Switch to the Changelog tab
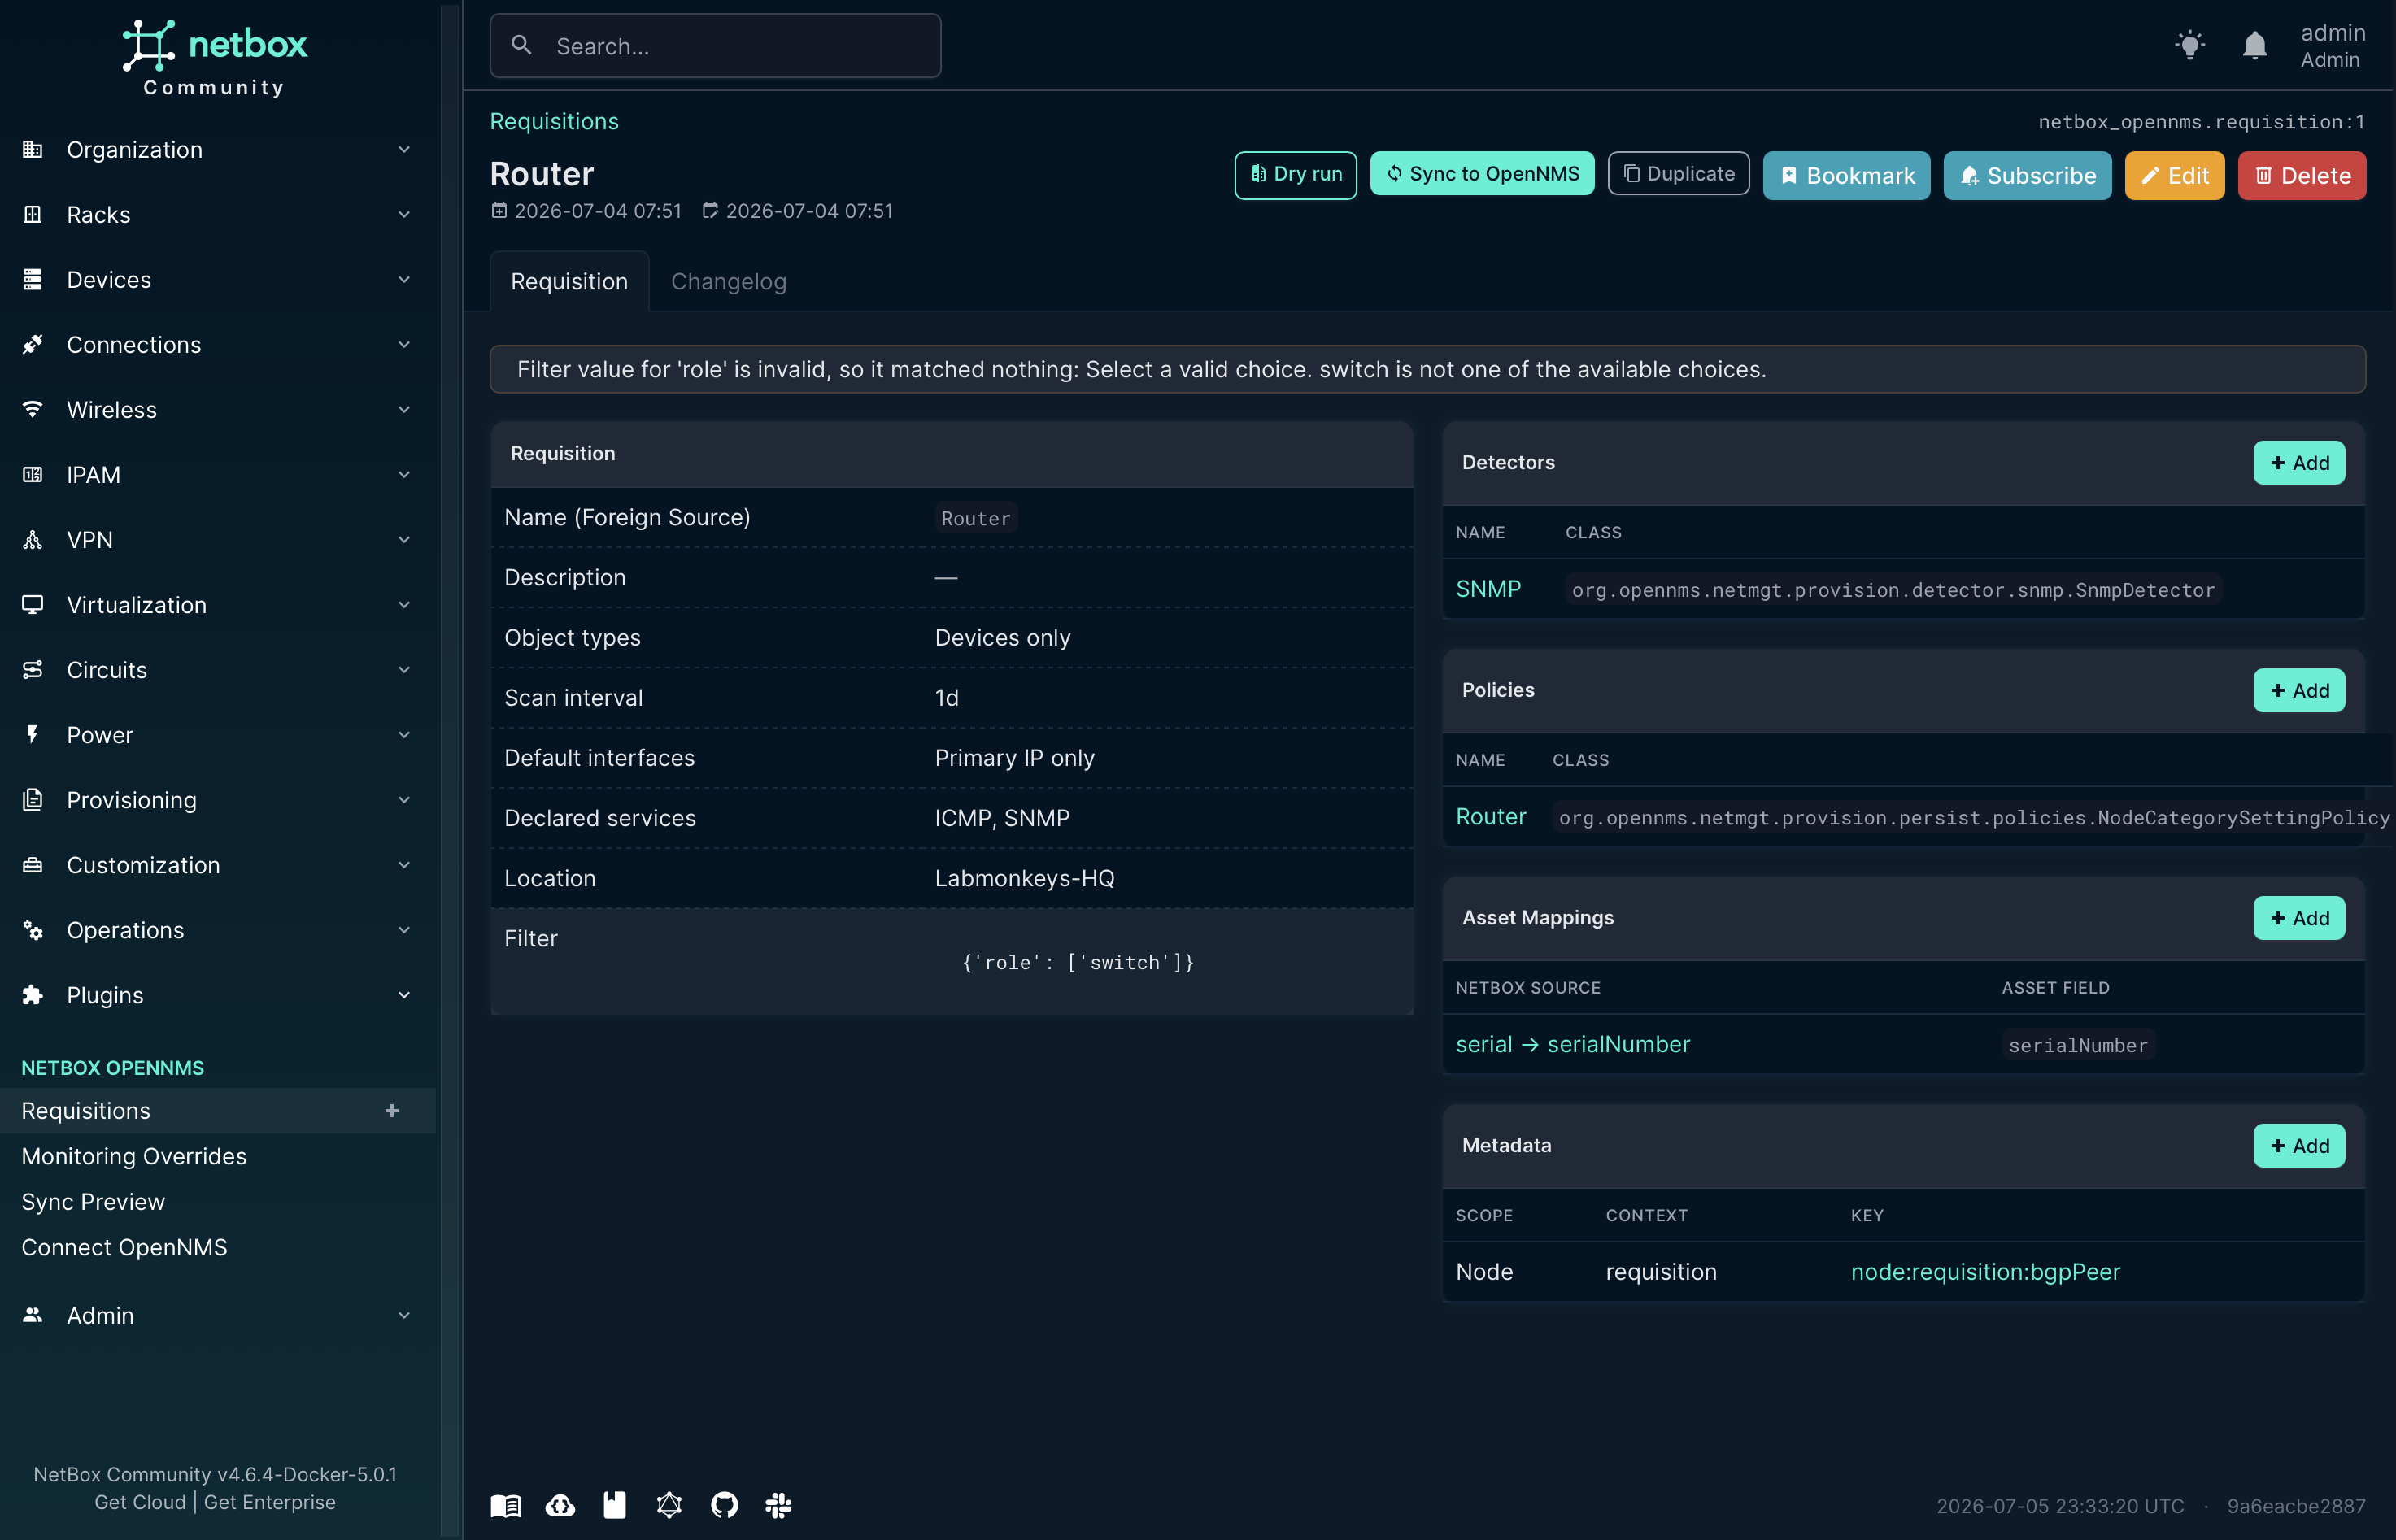Viewport: 2396px width, 1540px height. coord(728,281)
